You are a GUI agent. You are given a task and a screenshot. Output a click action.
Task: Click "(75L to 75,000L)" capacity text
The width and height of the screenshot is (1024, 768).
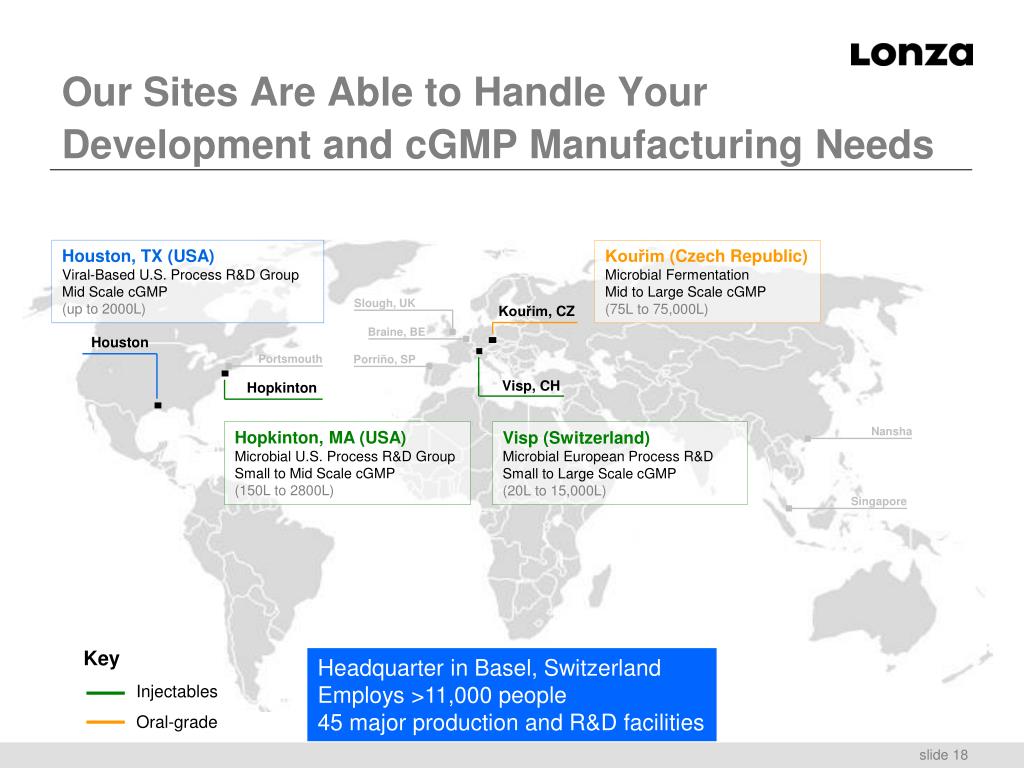tap(656, 309)
